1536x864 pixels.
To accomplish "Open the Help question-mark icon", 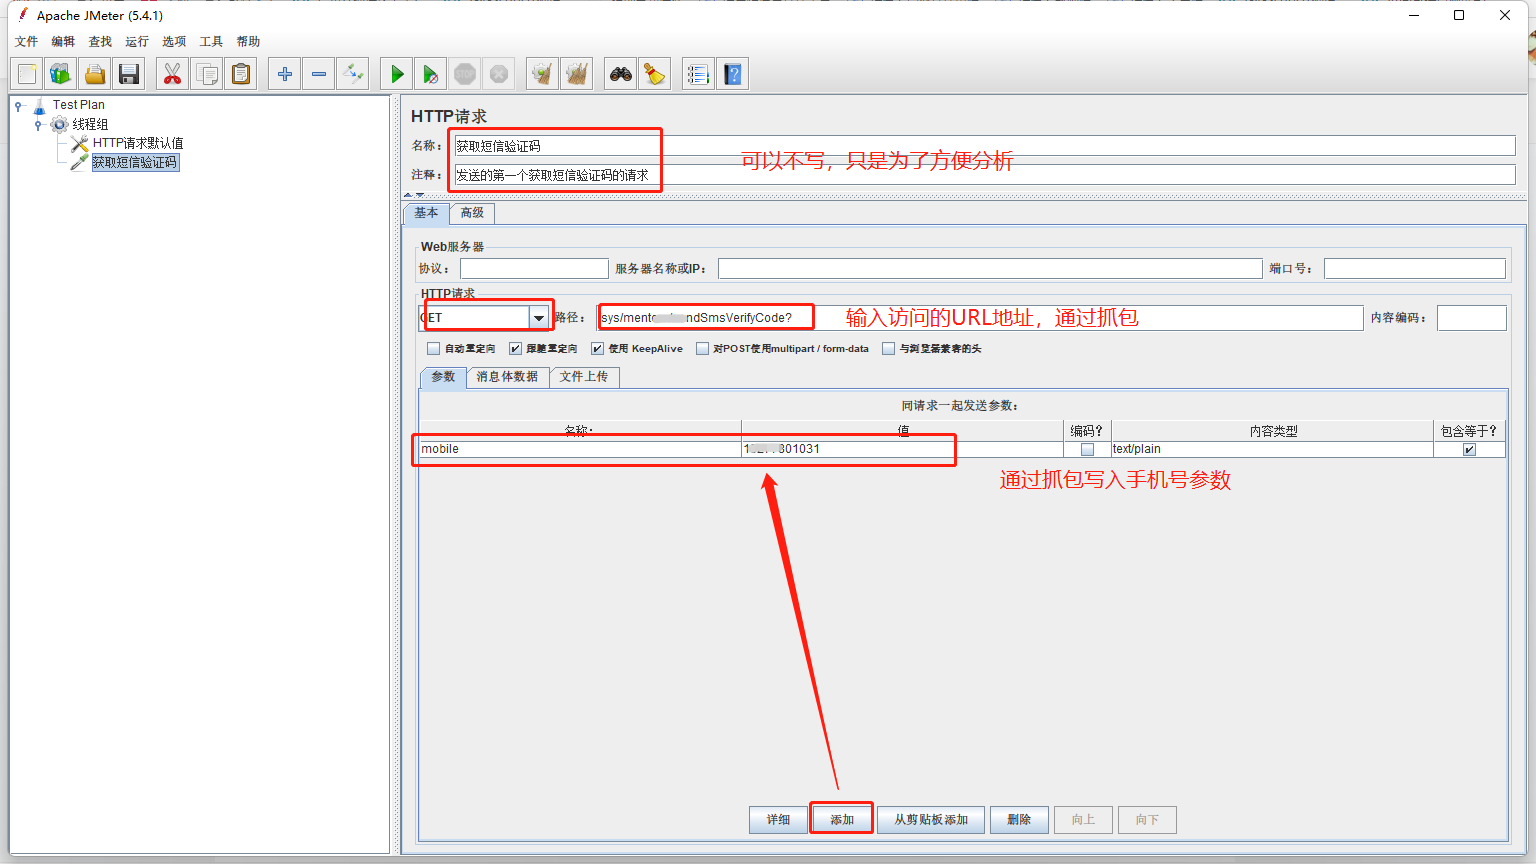I will tap(733, 74).
